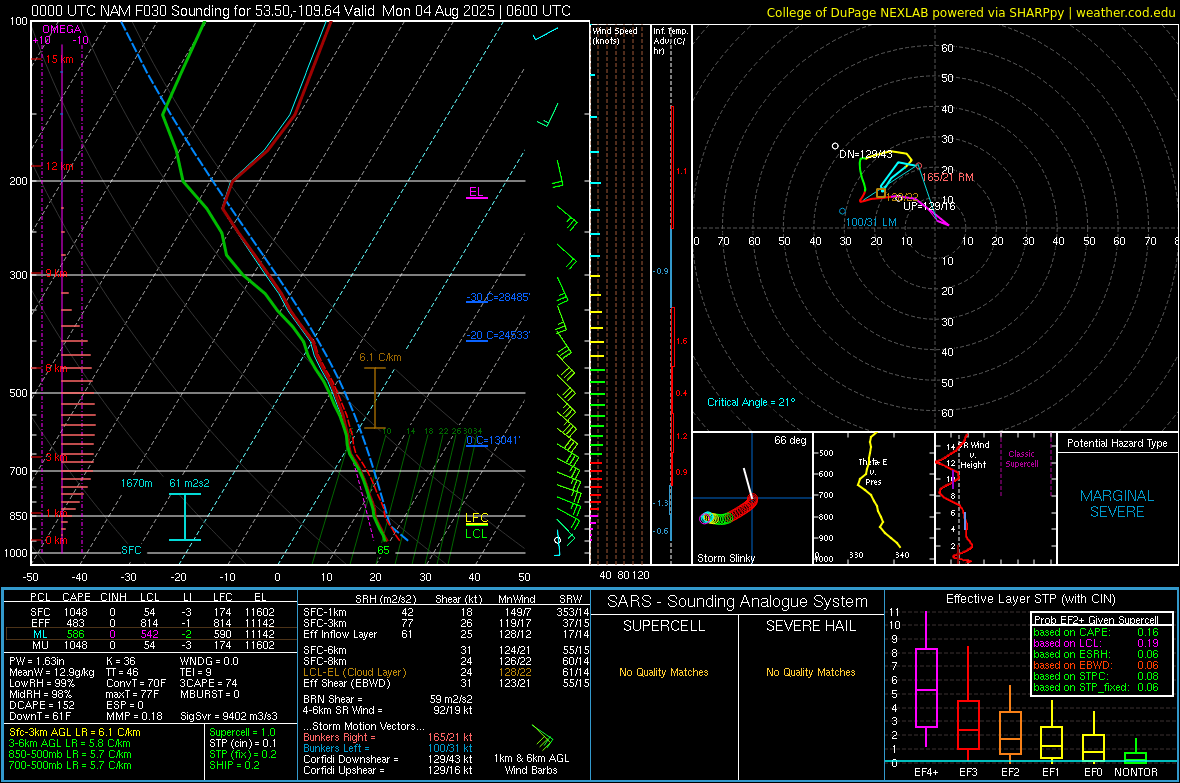The height and width of the screenshot is (783, 1180).
Task: Click the cyan '1670m' effective inflow label
Action: 136,483
